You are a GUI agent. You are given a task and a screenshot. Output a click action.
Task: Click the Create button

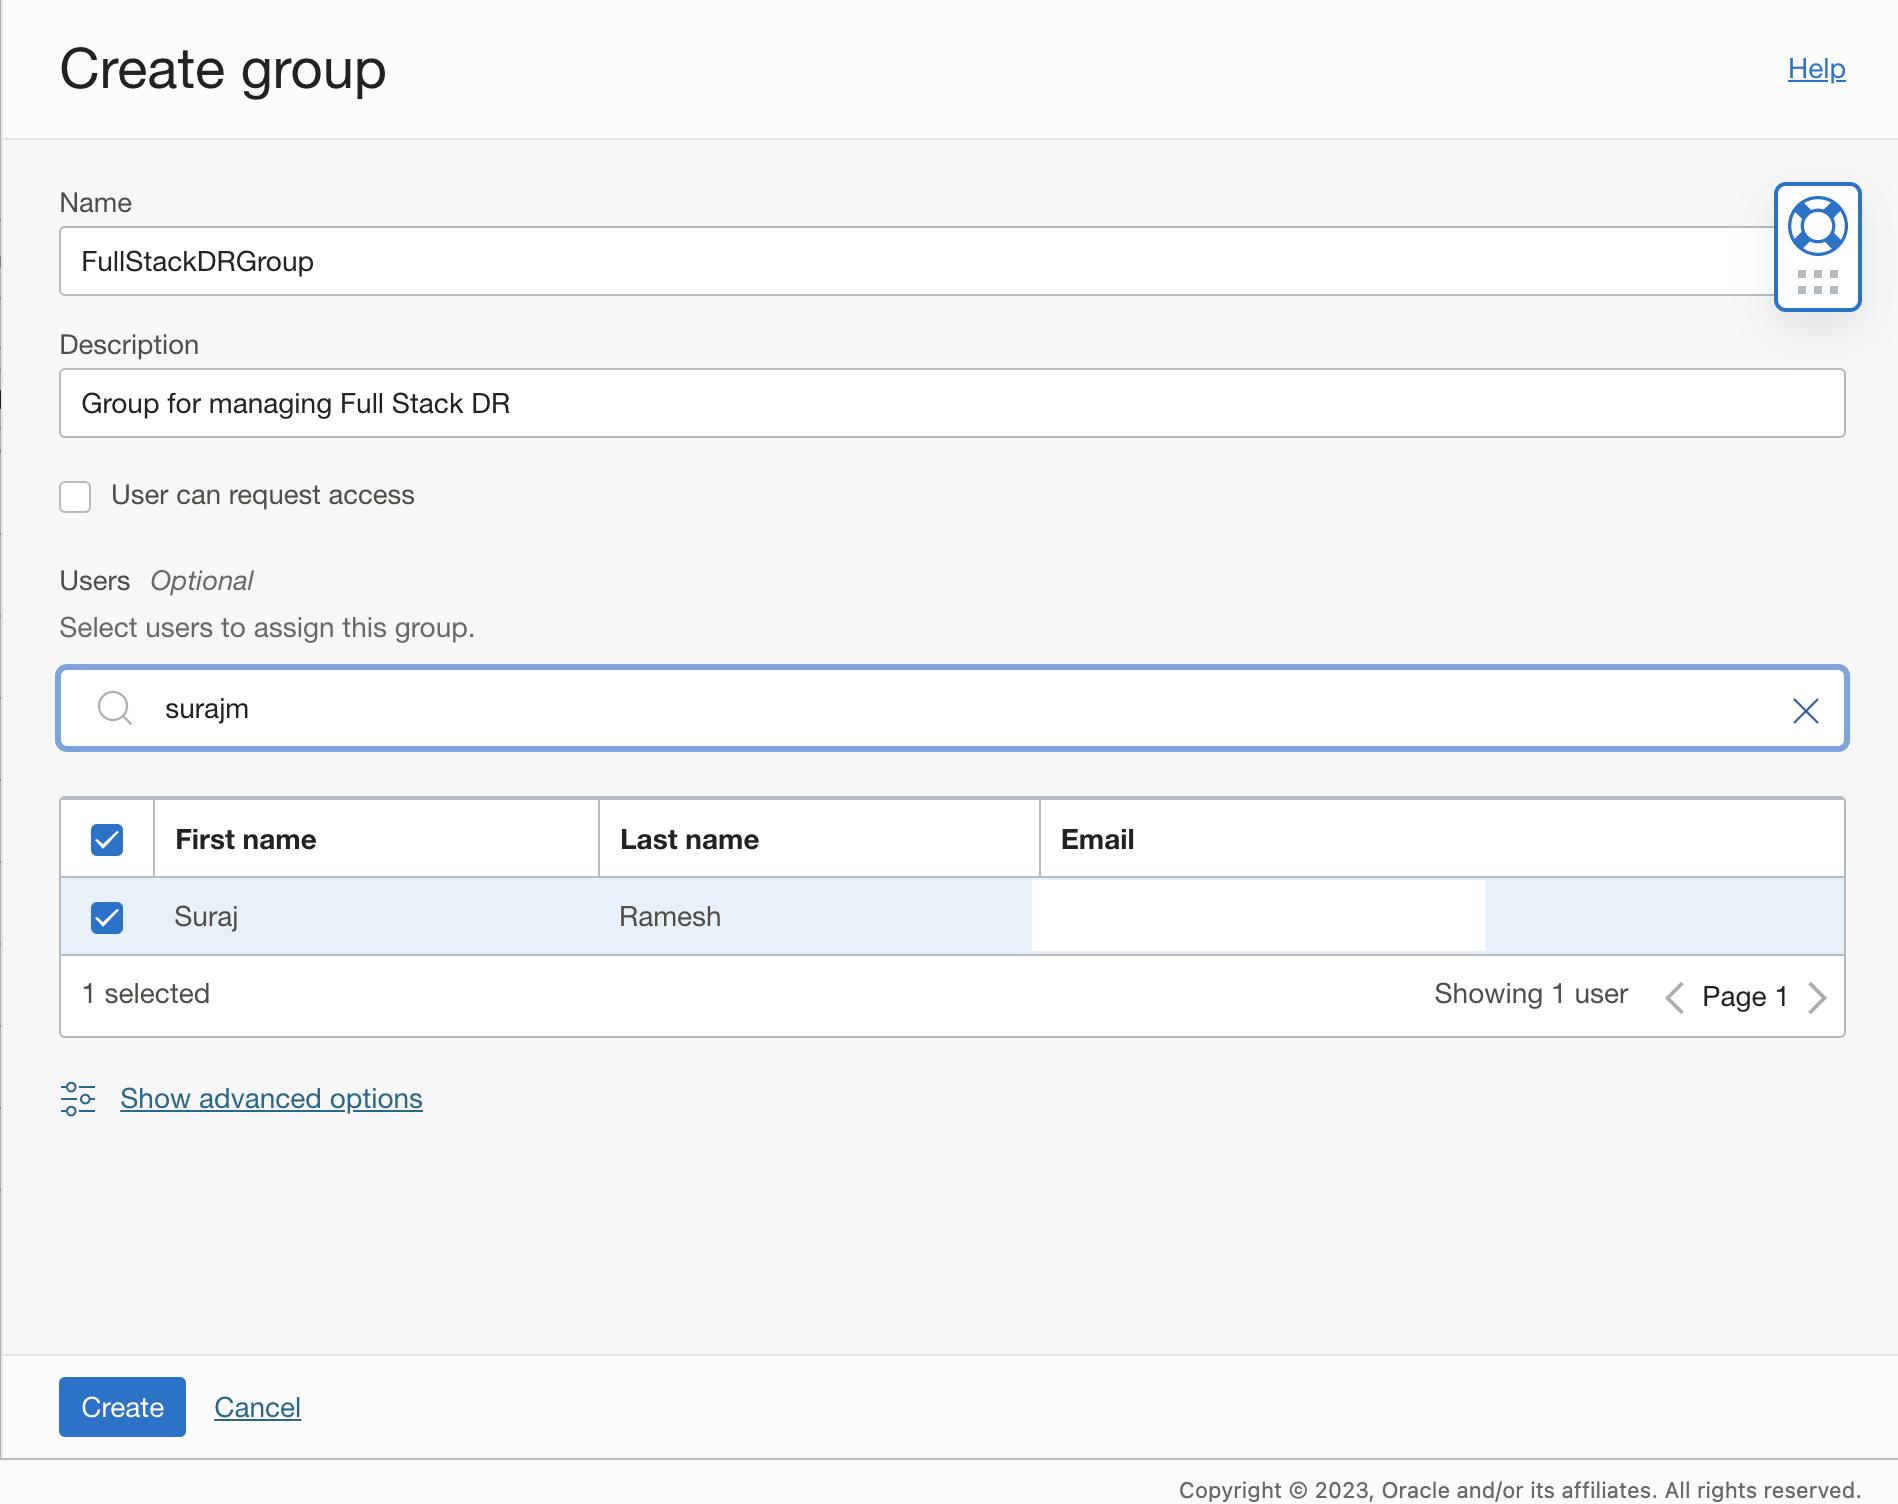121,1407
